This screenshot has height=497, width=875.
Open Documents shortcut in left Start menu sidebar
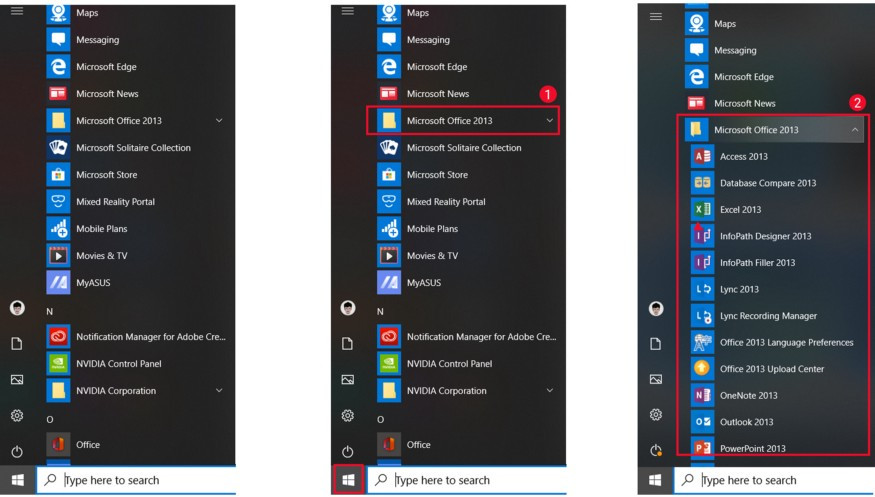(17, 344)
